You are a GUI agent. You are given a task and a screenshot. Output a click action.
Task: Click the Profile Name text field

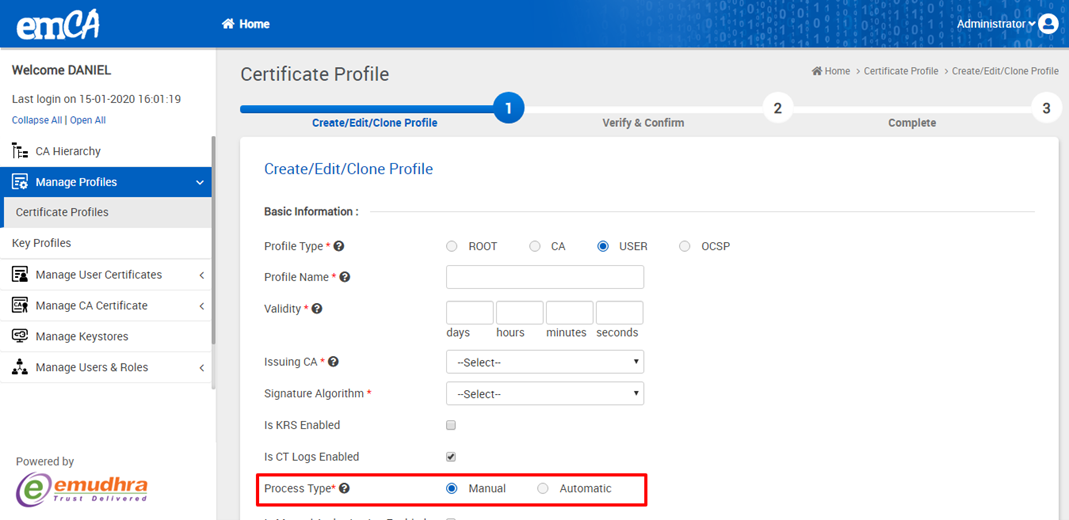pyautogui.click(x=545, y=277)
